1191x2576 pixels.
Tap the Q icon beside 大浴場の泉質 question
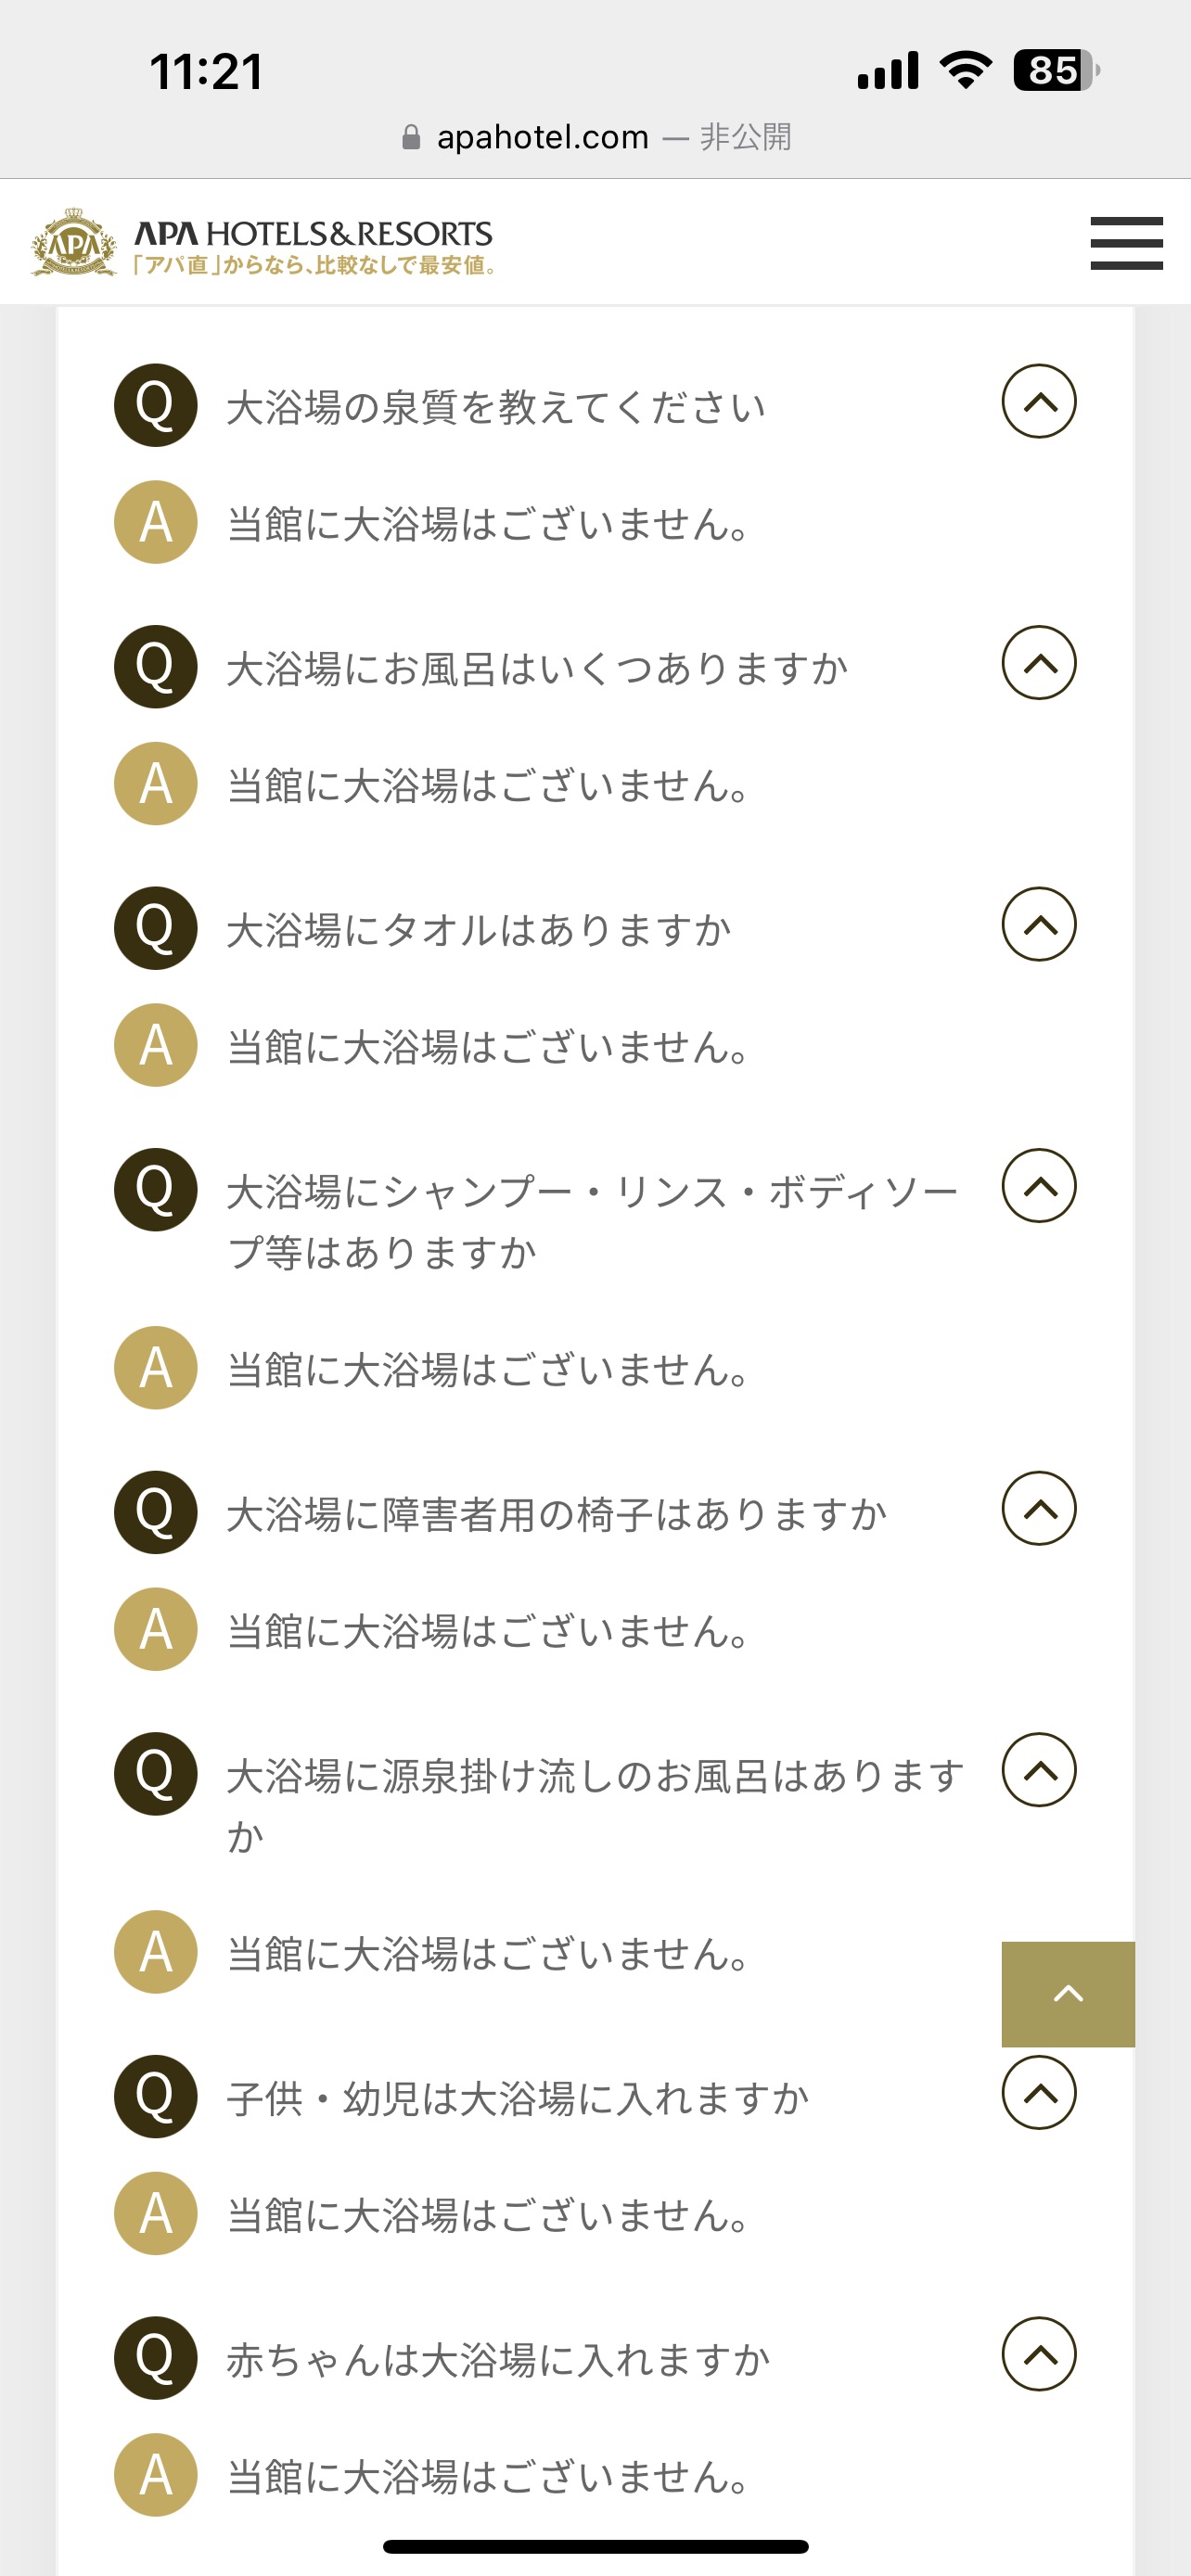(155, 405)
